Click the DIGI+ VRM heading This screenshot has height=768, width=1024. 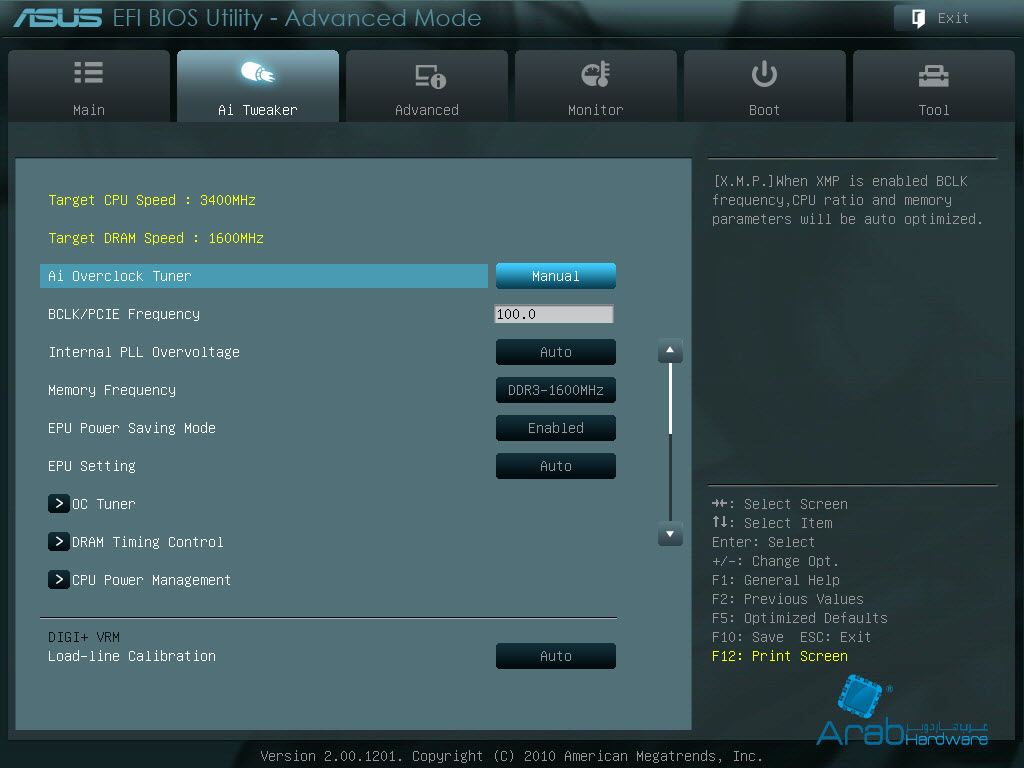[84, 637]
